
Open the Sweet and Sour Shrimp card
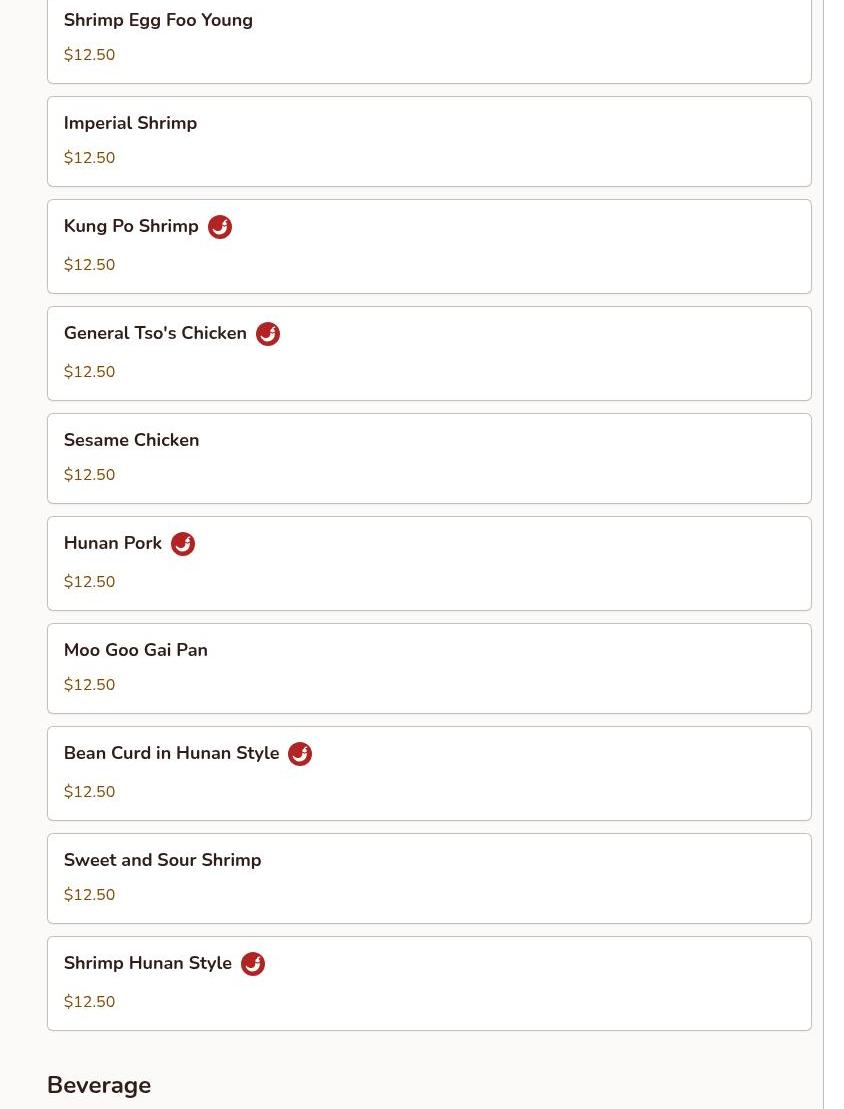(x=429, y=878)
